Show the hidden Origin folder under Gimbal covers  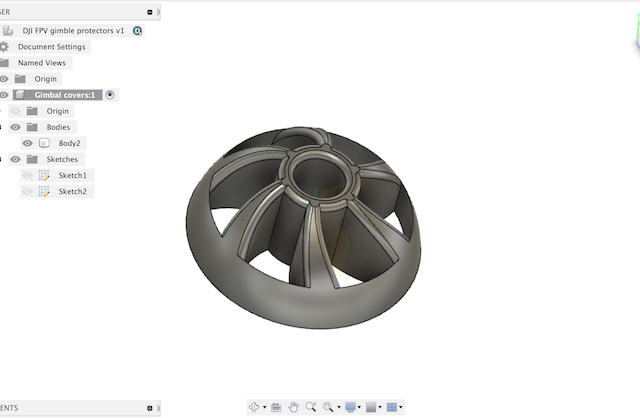[16, 111]
